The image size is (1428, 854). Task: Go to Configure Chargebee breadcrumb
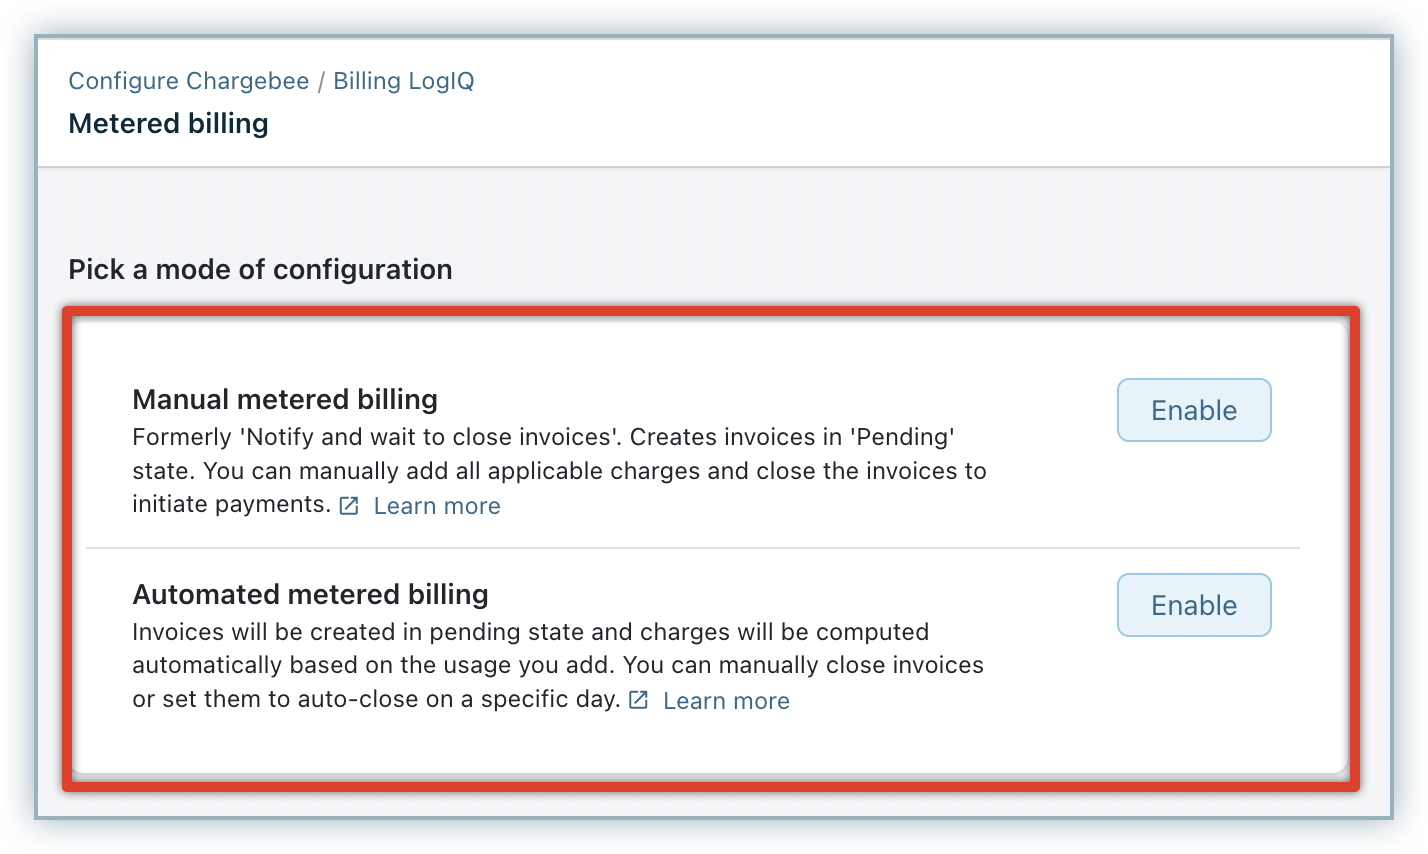coord(189,81)
